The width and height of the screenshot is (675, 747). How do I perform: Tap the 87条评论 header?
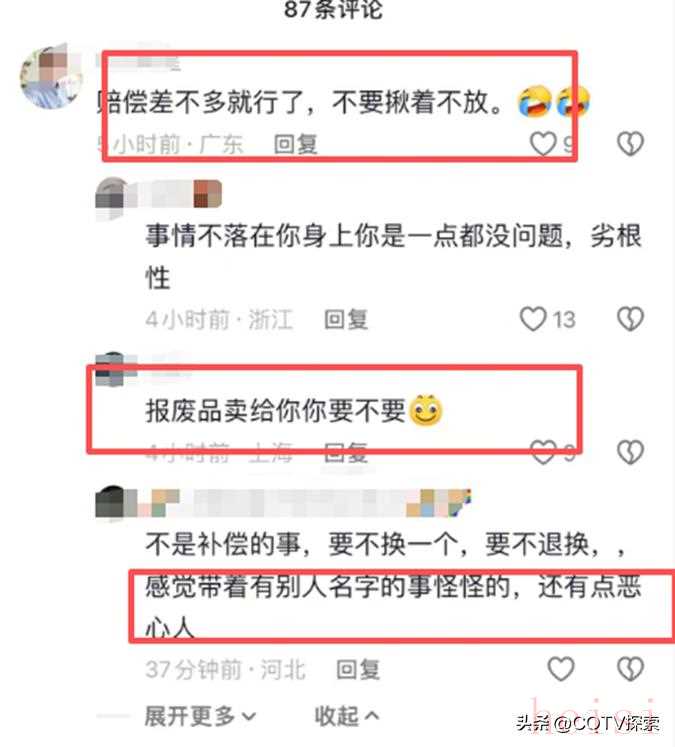(333, 10)
